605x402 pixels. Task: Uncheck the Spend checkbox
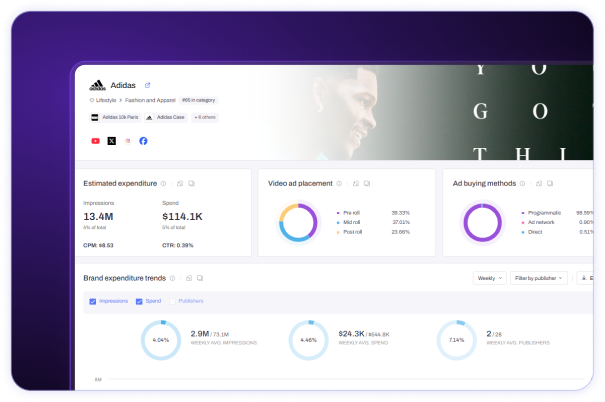click(139, 301)
